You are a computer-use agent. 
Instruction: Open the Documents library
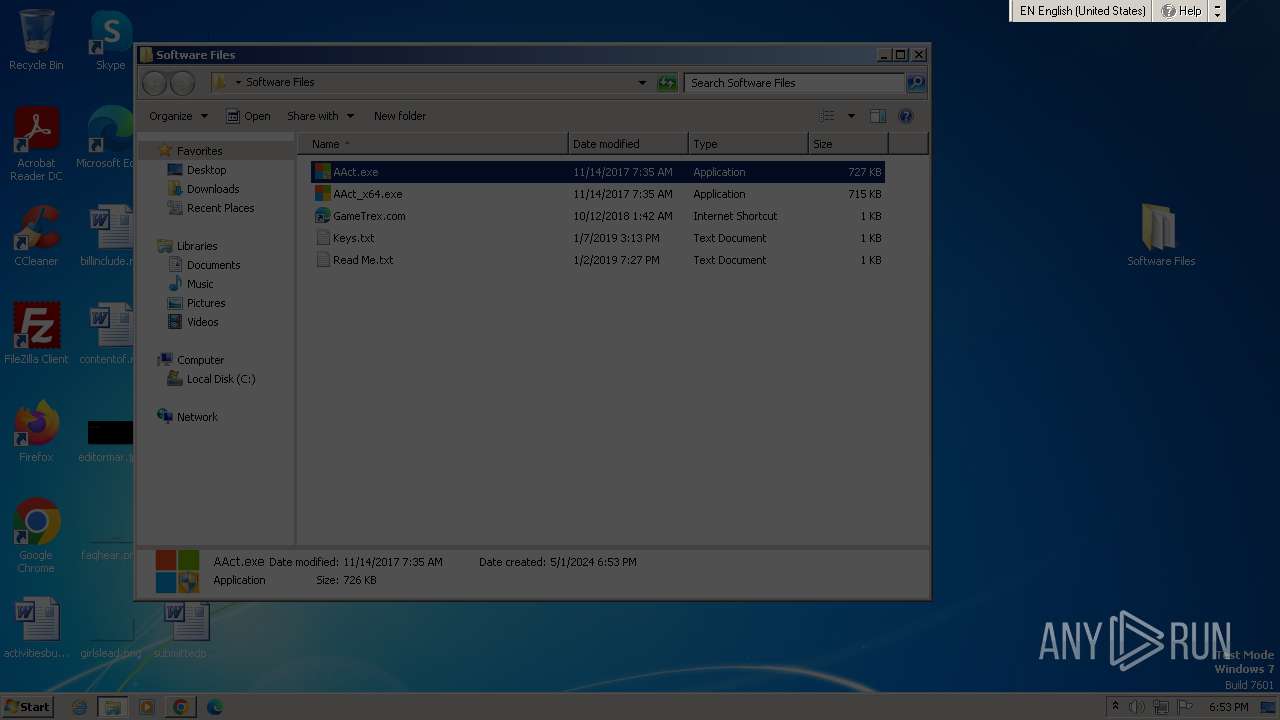(x=213, y=265)
